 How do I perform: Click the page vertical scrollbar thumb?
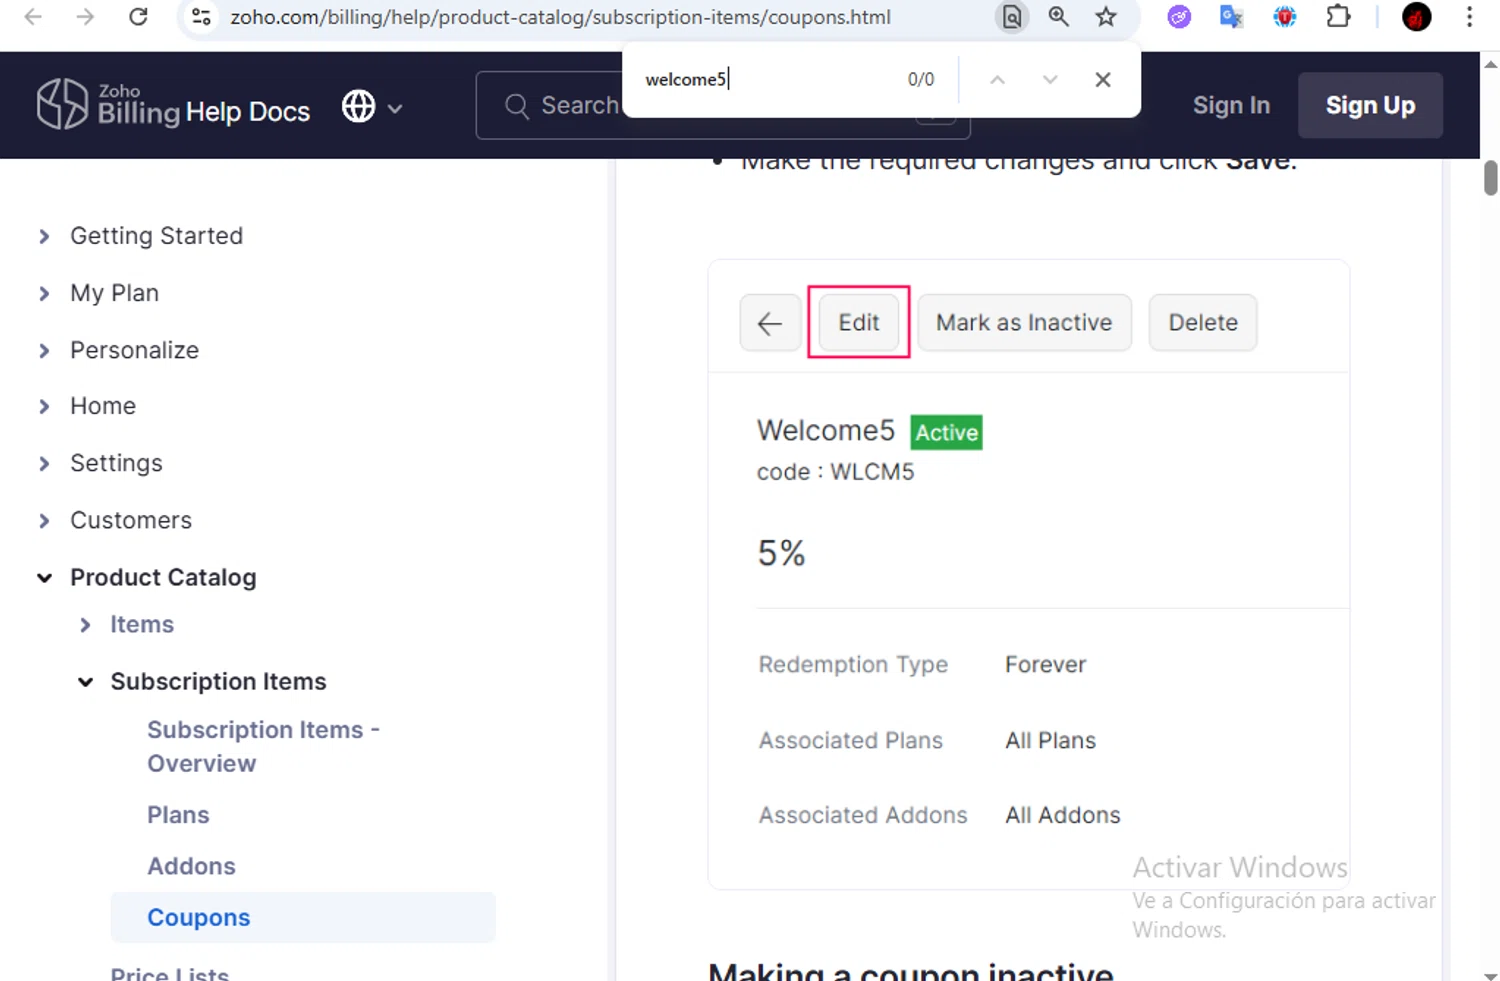click(x=1490, y=177)
